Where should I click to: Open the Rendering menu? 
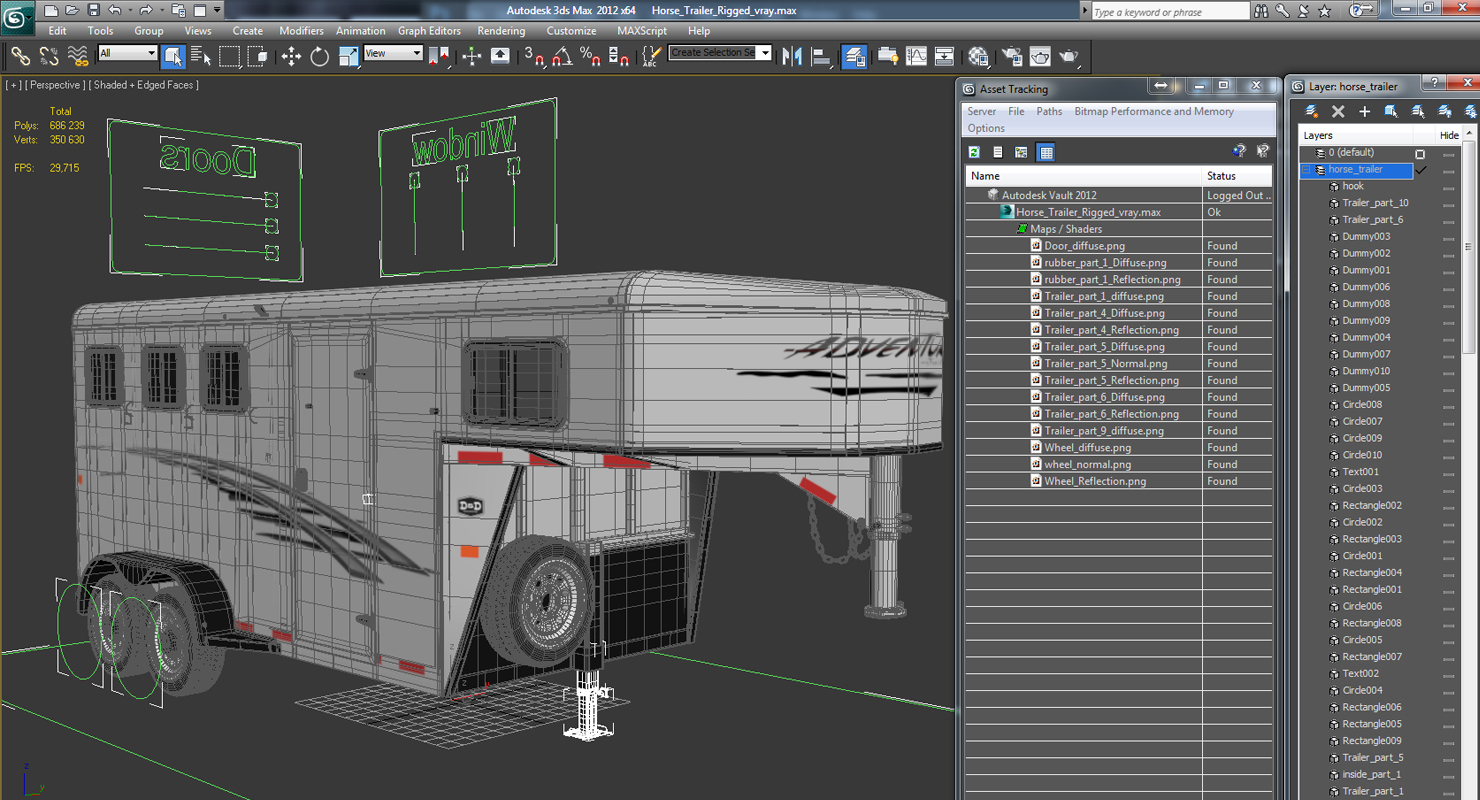[501, 31]
